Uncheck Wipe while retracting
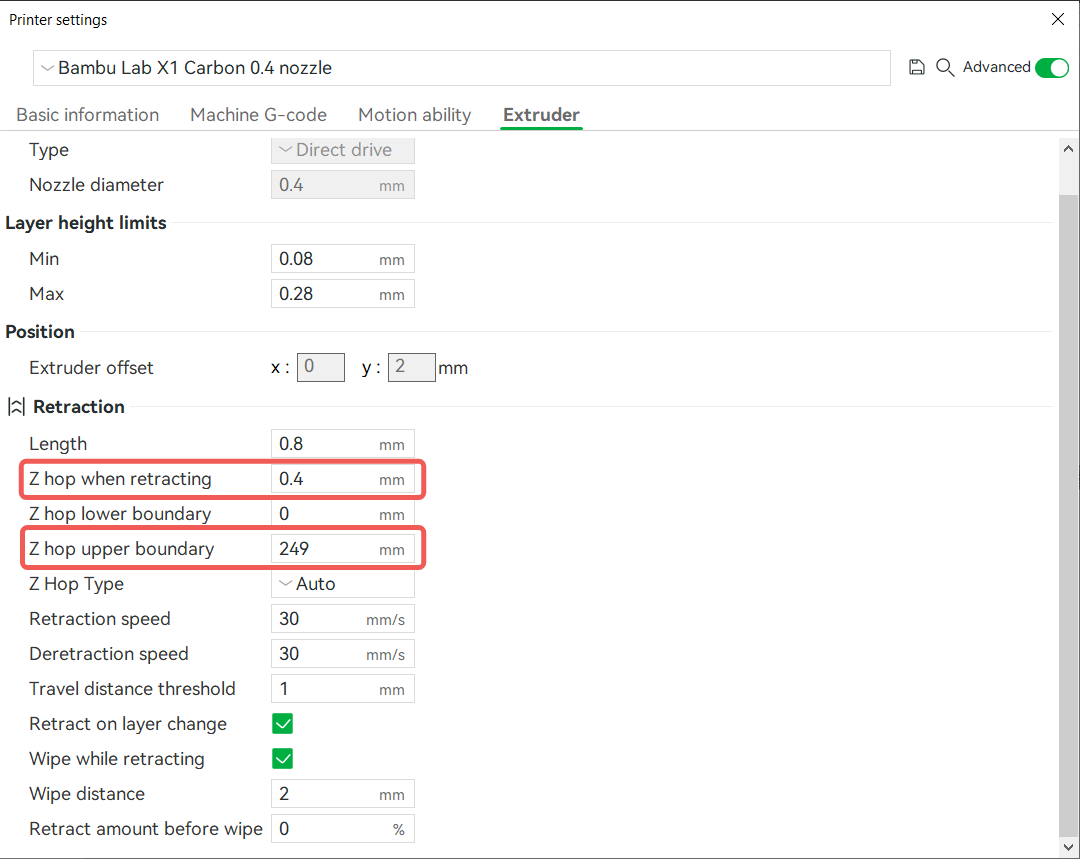 (282, 758)
